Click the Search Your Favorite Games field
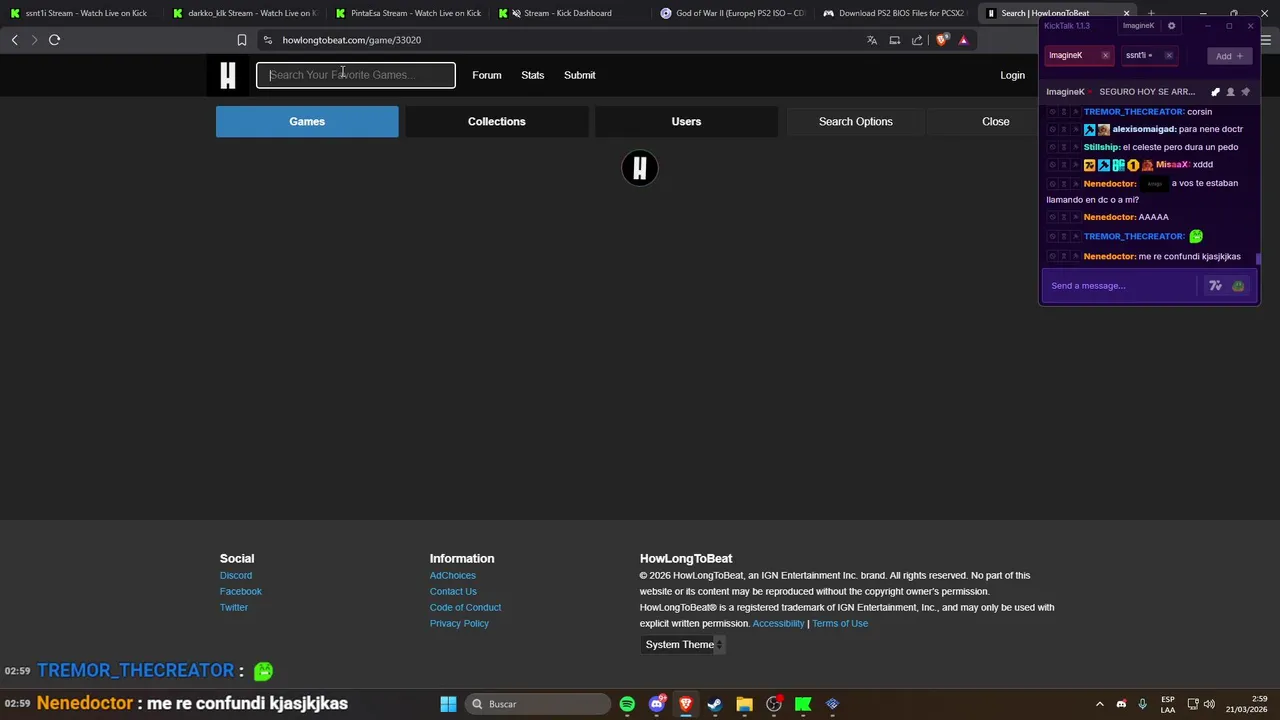The height and width of the screenshot is (720, 1280). (356, 75)
